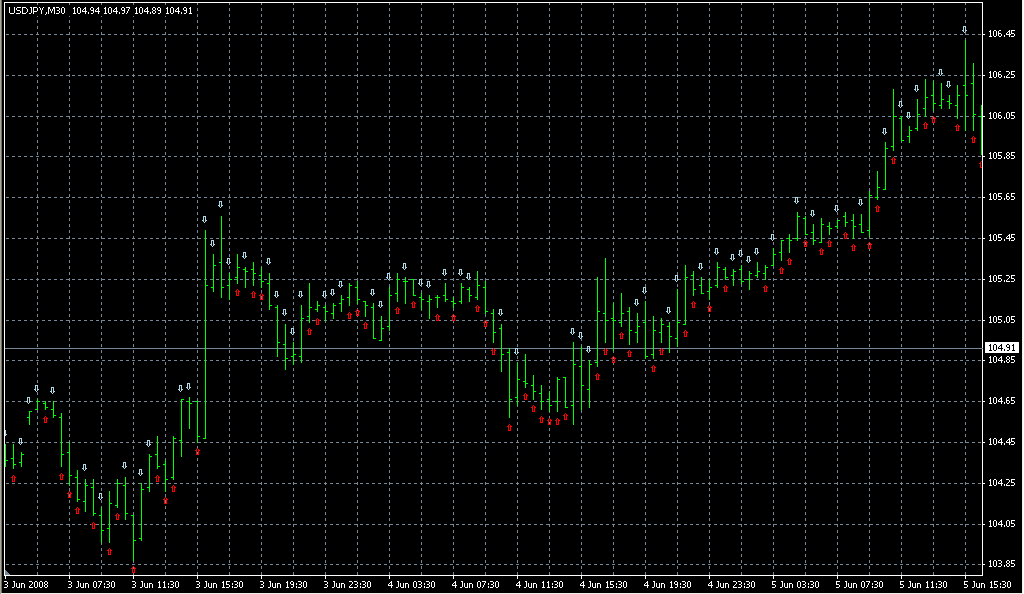Click the USDJPY,M30 chart title text
The height and width of the screenshot is (594, 1024).
[x=35, y=11]
